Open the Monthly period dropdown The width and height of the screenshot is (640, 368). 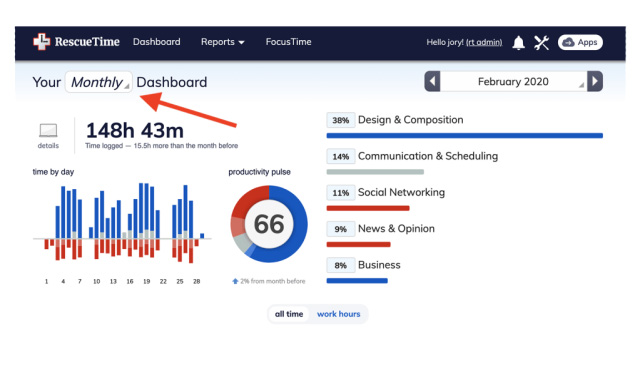point(99,82)
